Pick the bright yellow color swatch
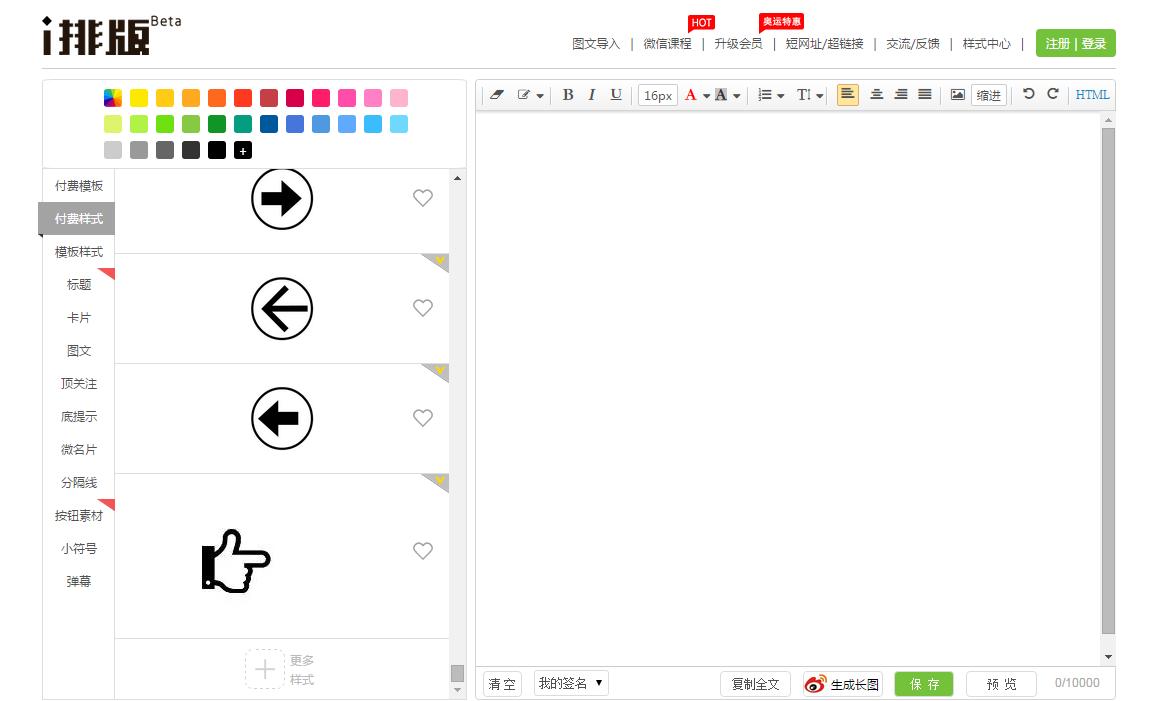 coord(139,98)
